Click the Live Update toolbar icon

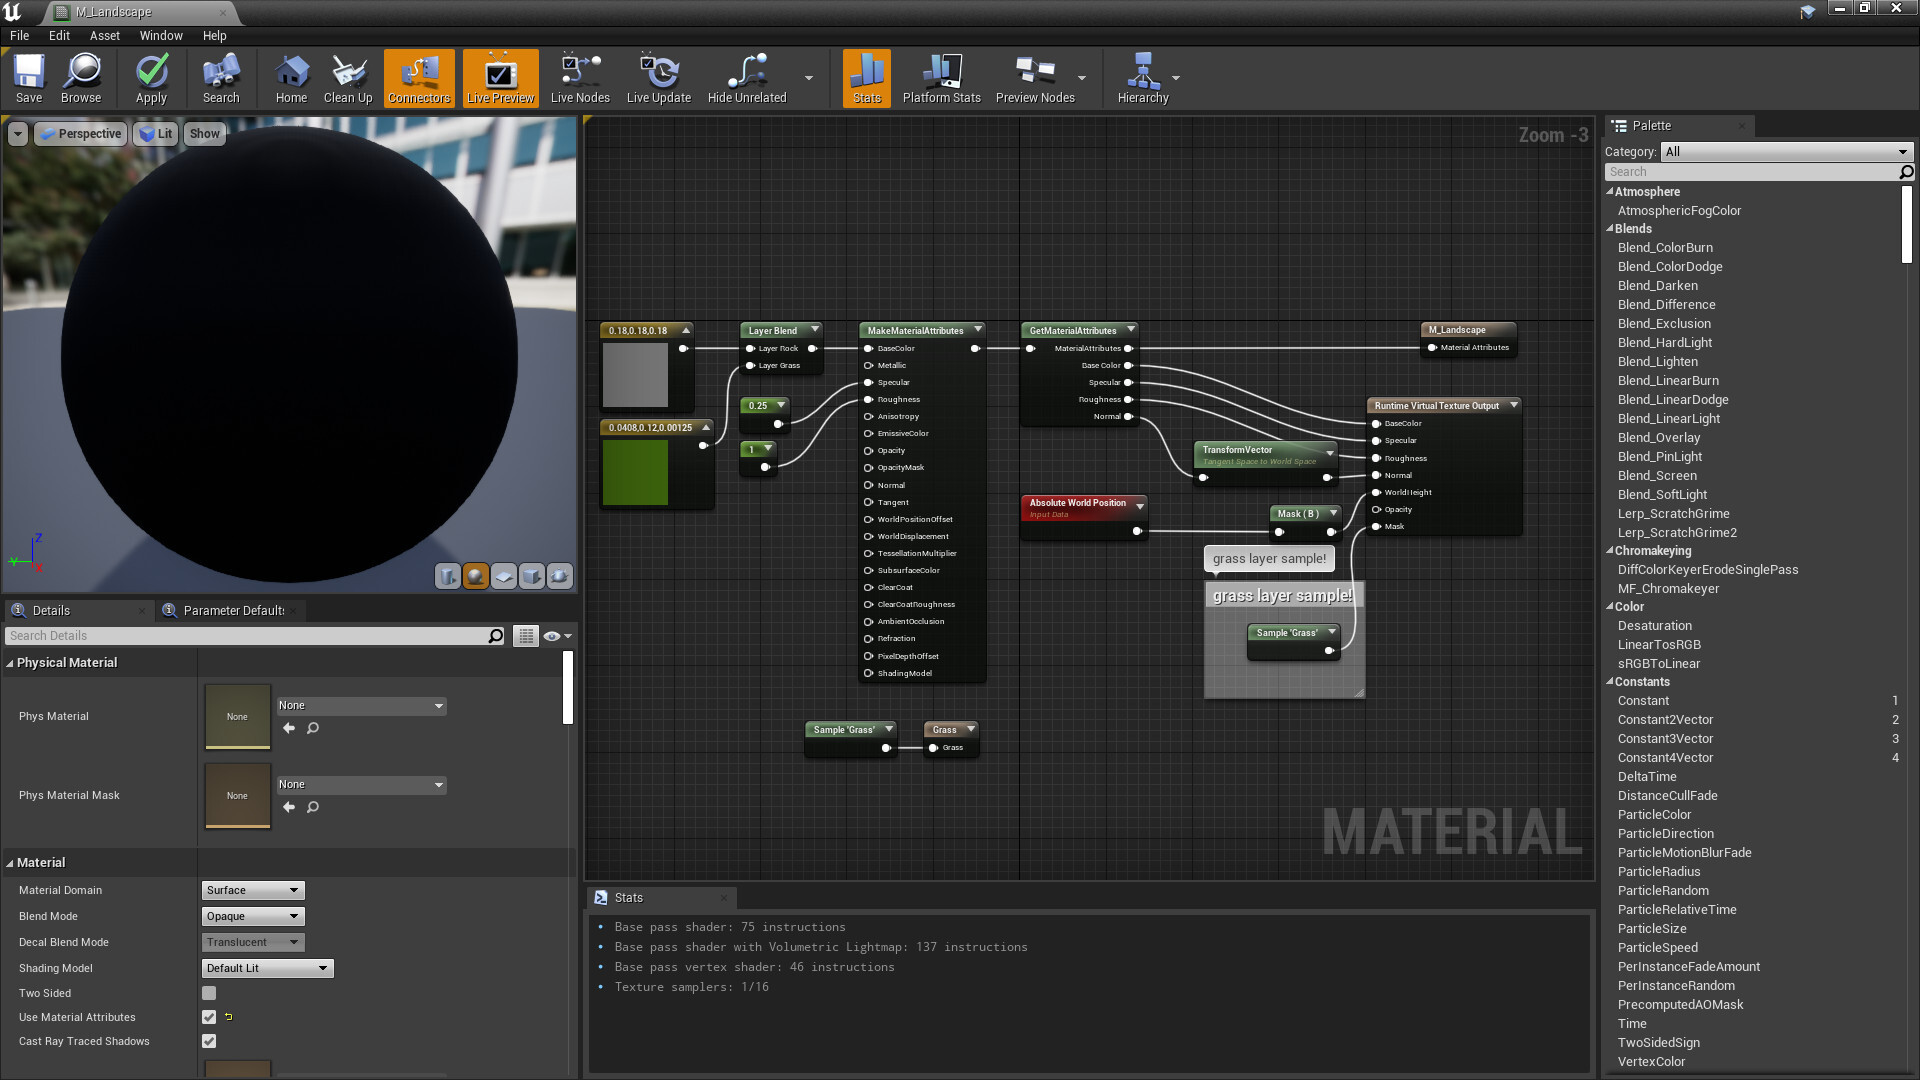coord(658,78)
